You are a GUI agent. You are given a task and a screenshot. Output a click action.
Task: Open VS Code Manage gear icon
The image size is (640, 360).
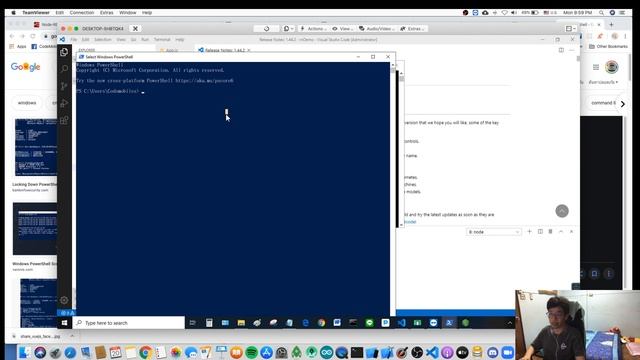tap(64, 300)
